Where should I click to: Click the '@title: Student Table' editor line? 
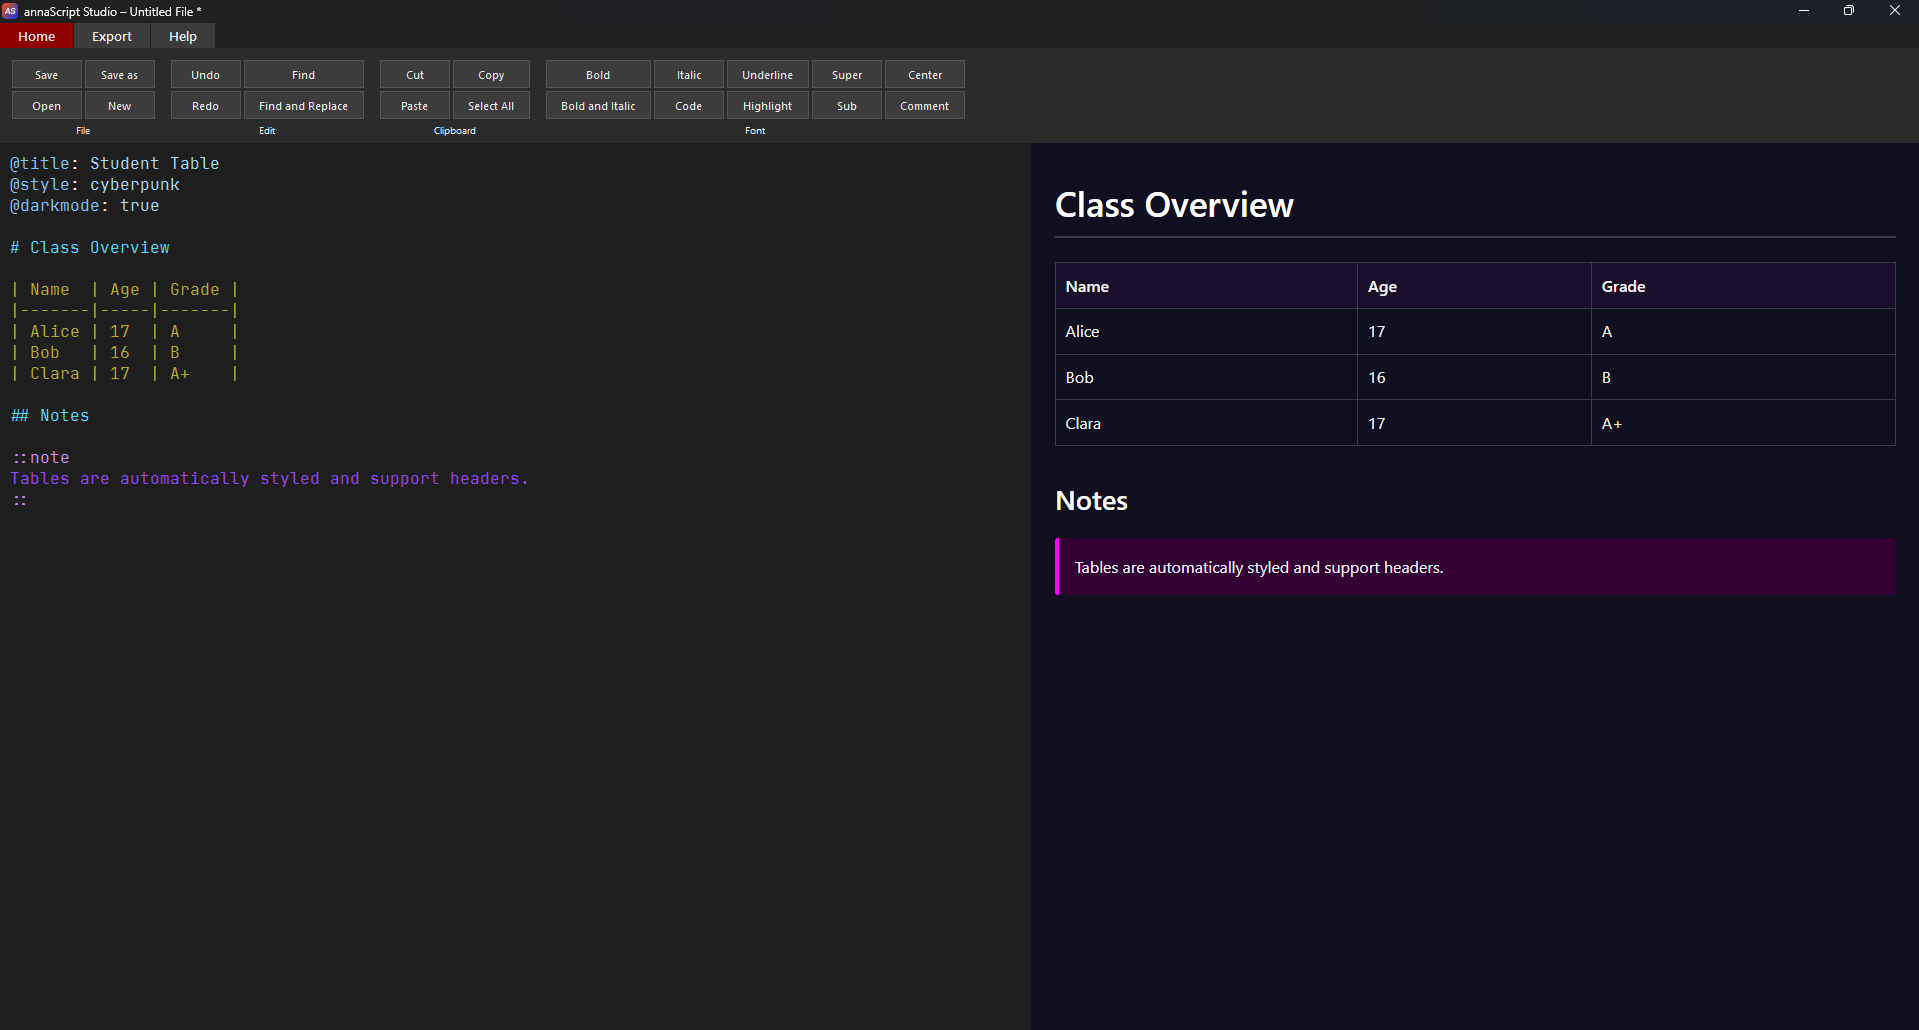(x=115, y=164)
